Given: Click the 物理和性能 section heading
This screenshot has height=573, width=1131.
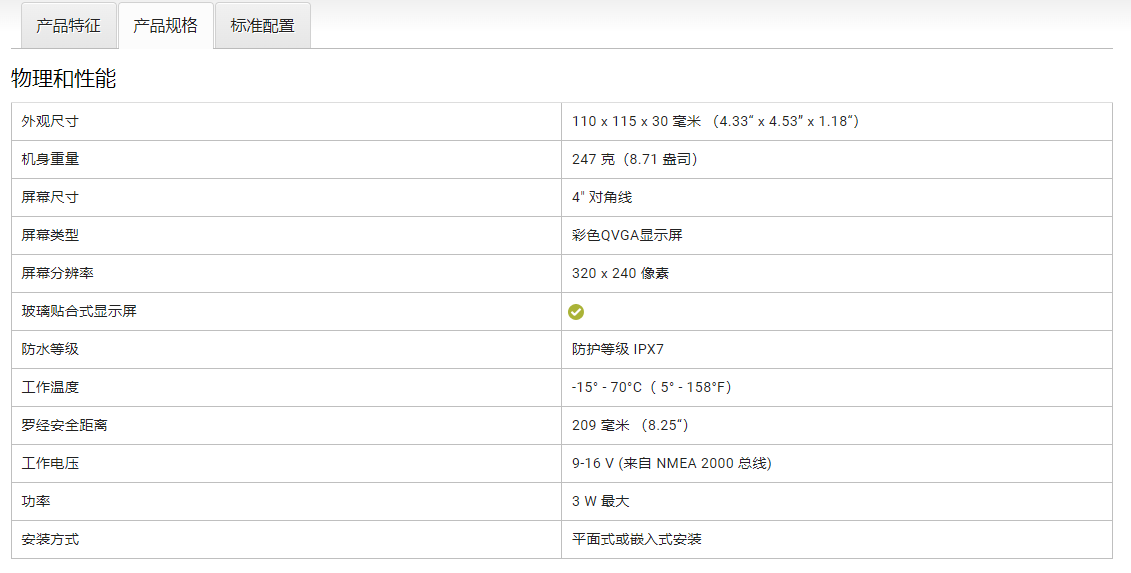Looking at the screenshot, I should point(63,79).
